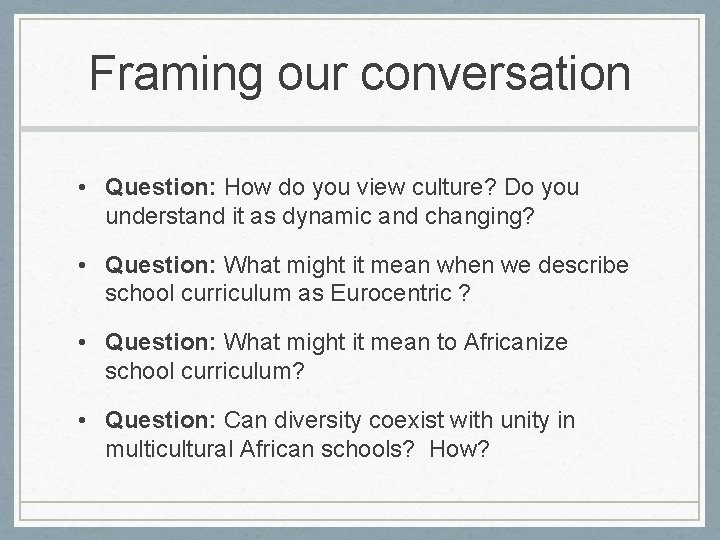720x540 pixels.
Task: Click the empty footer strip at the slide bottom
Action: coord(360,511)
